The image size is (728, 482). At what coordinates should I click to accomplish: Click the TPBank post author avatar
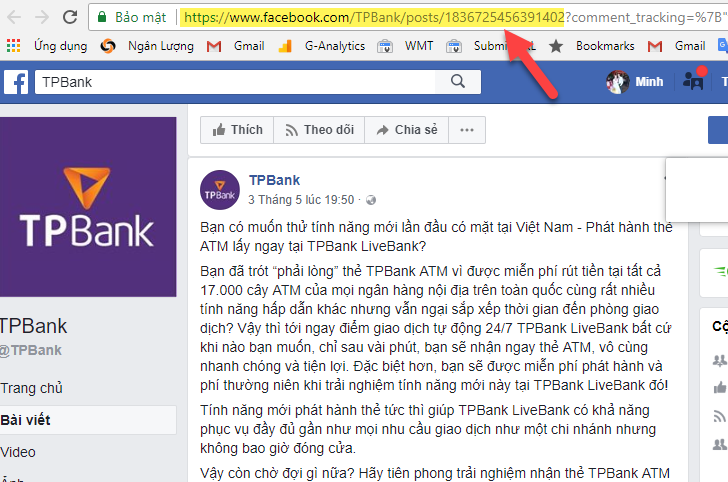pos(220,190)
